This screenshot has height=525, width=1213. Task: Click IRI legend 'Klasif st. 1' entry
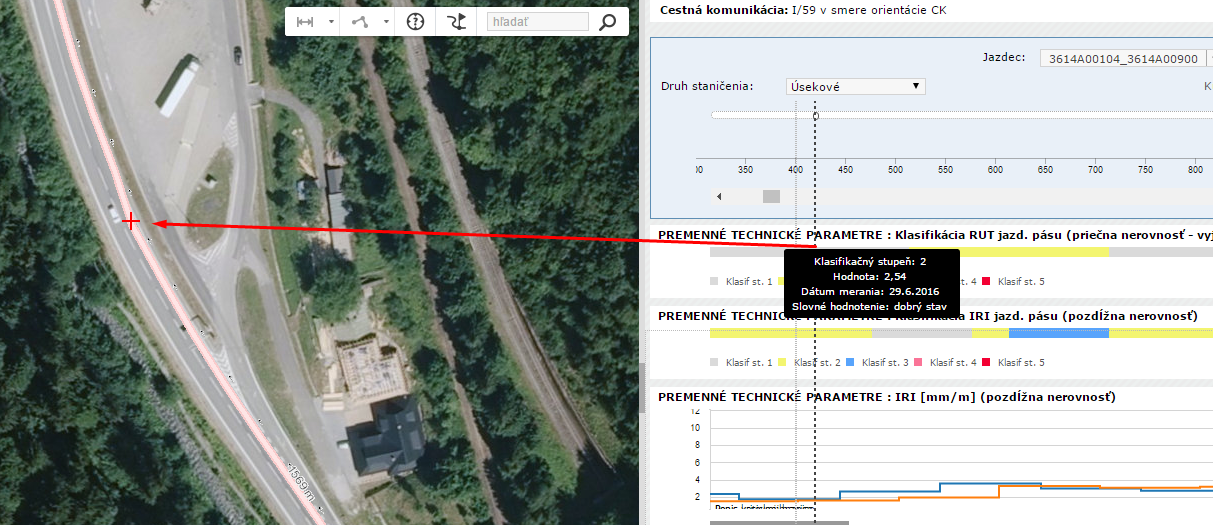point(742,362)
